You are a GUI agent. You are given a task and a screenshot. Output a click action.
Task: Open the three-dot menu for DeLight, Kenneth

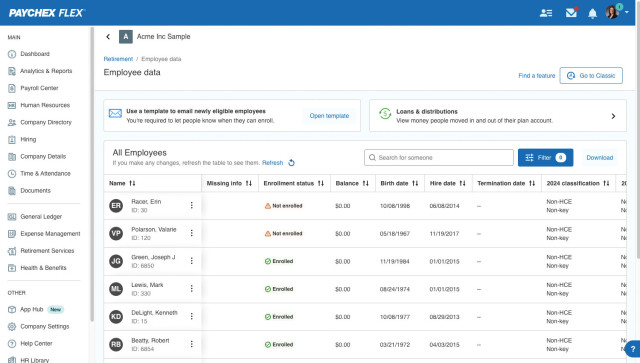191,316
